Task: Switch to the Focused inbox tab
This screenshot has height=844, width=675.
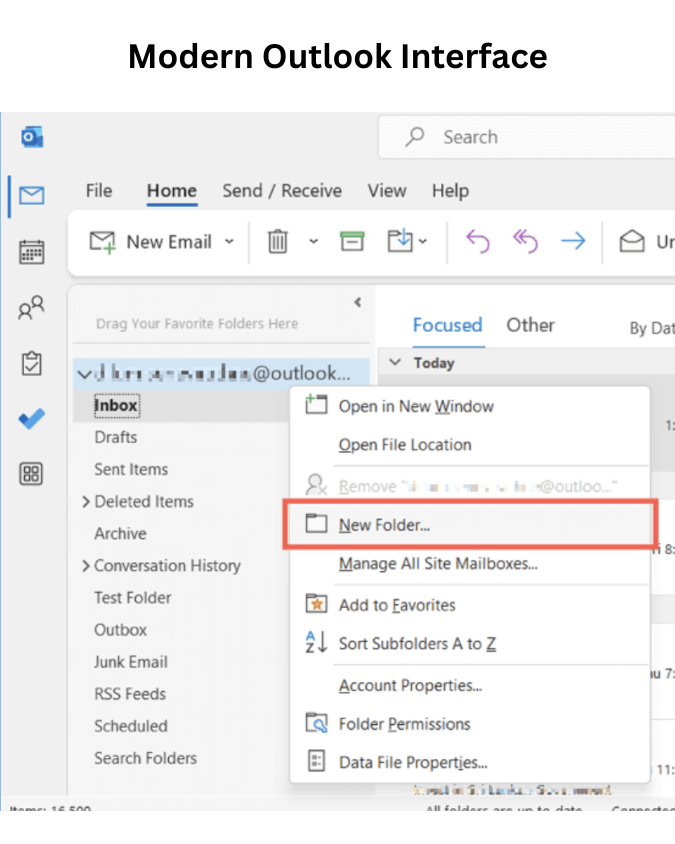Action: click(x=447, y=325)
